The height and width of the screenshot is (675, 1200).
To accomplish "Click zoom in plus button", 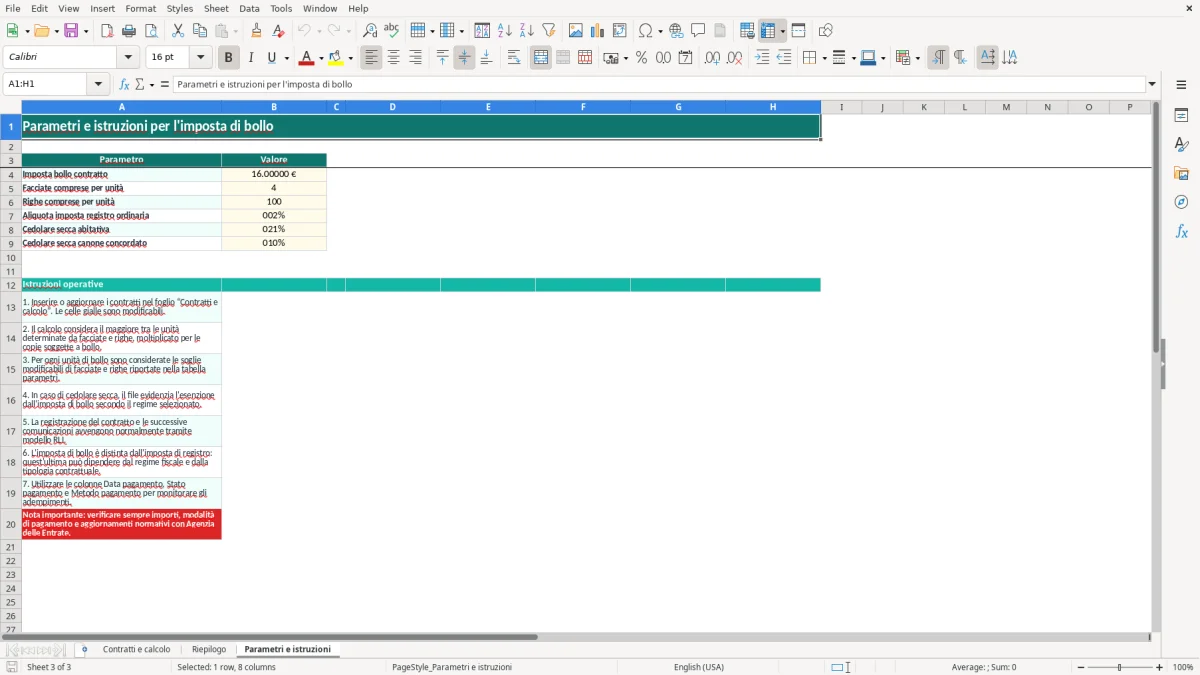I will click(x=1160, y=667).
